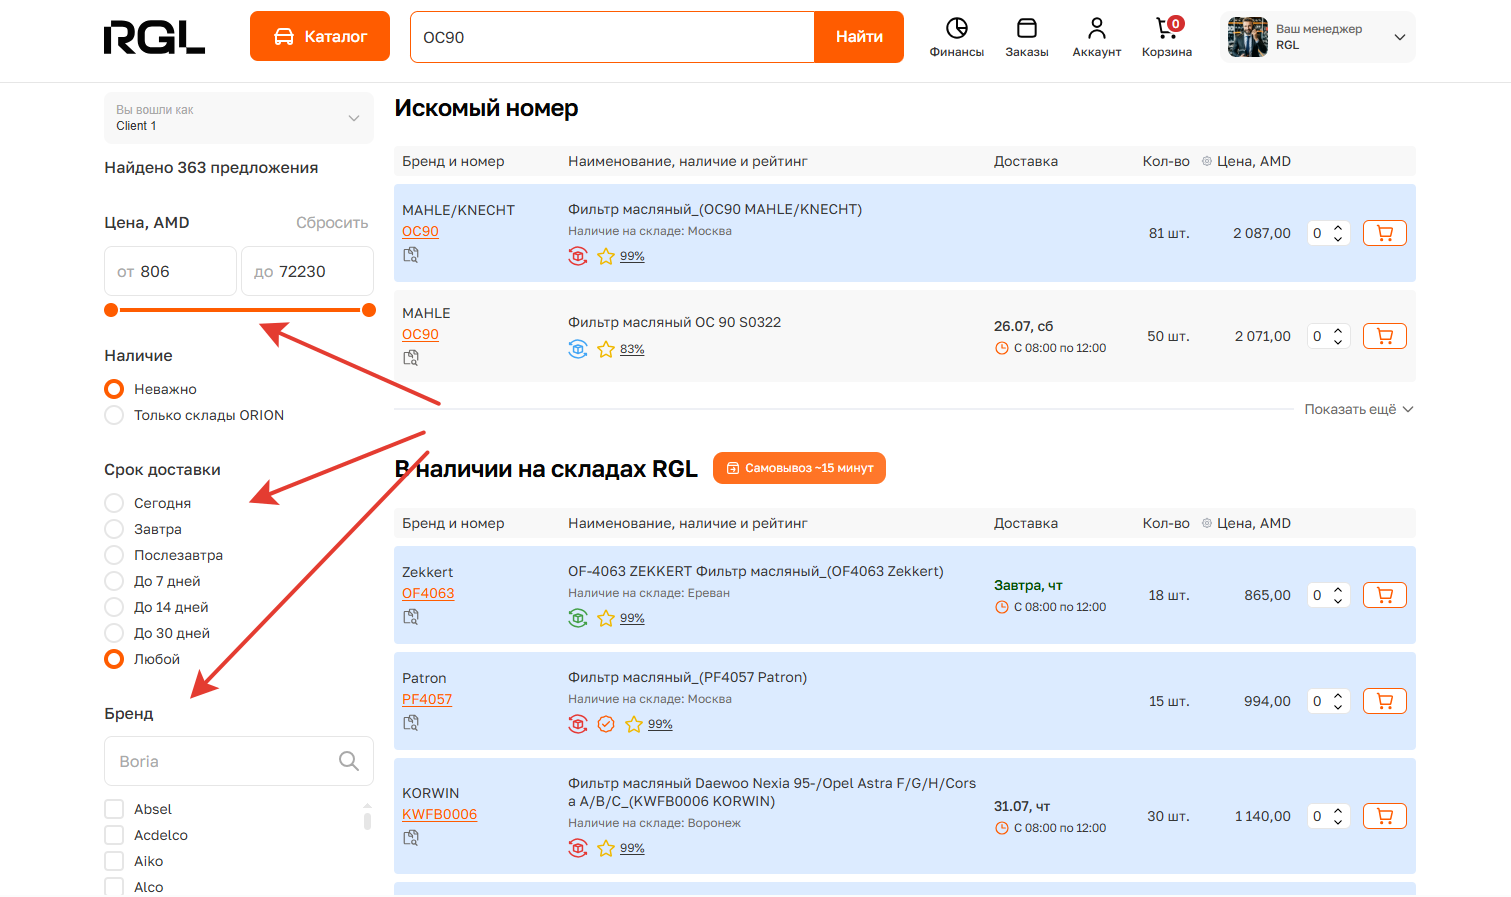Screen dimensions: 1511x897
Task: Click right price slider handle
Action: (x=369, y=310)
